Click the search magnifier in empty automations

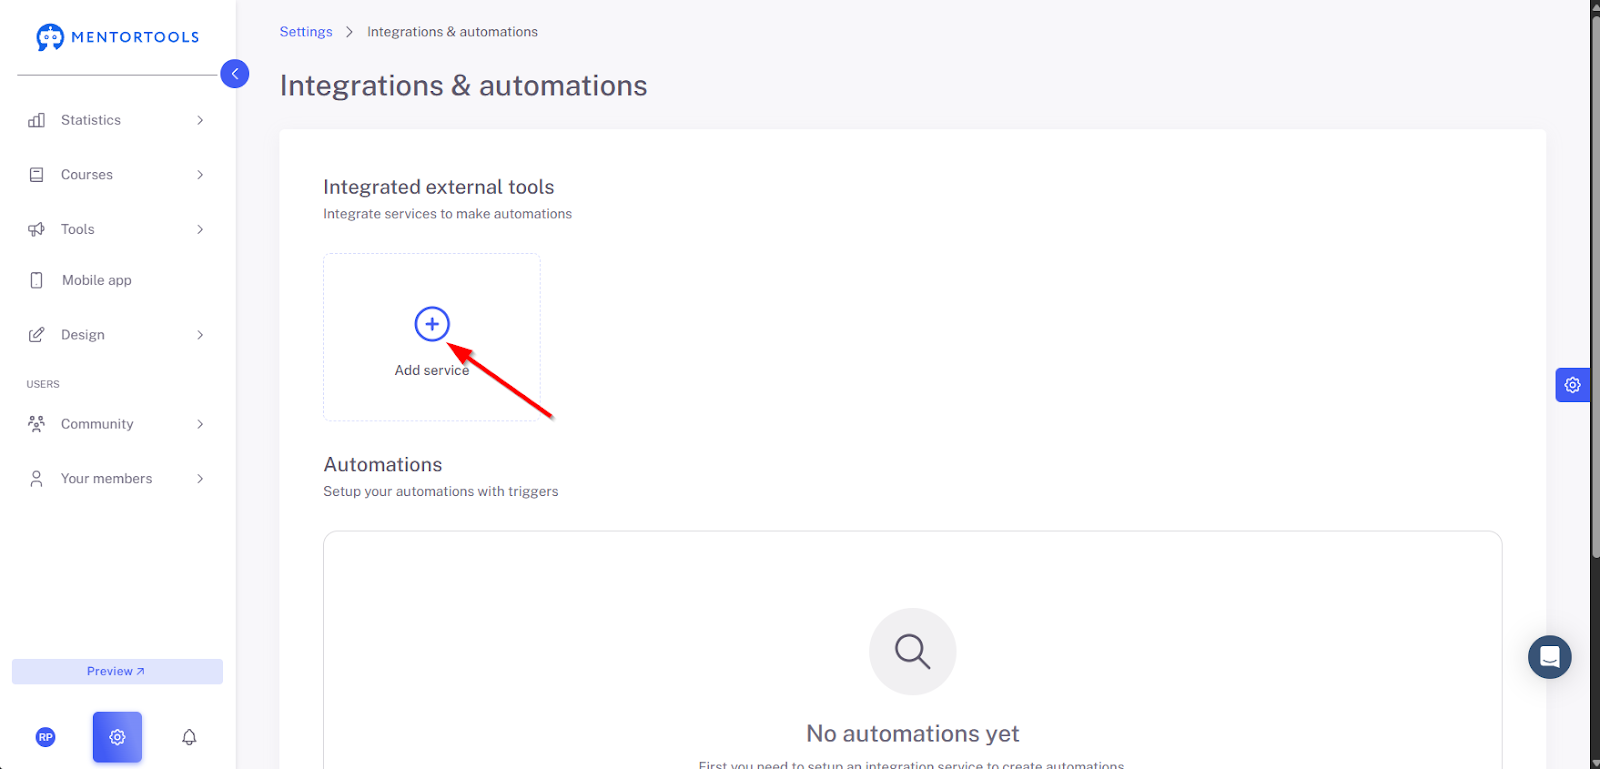click(x=912, y=651)
